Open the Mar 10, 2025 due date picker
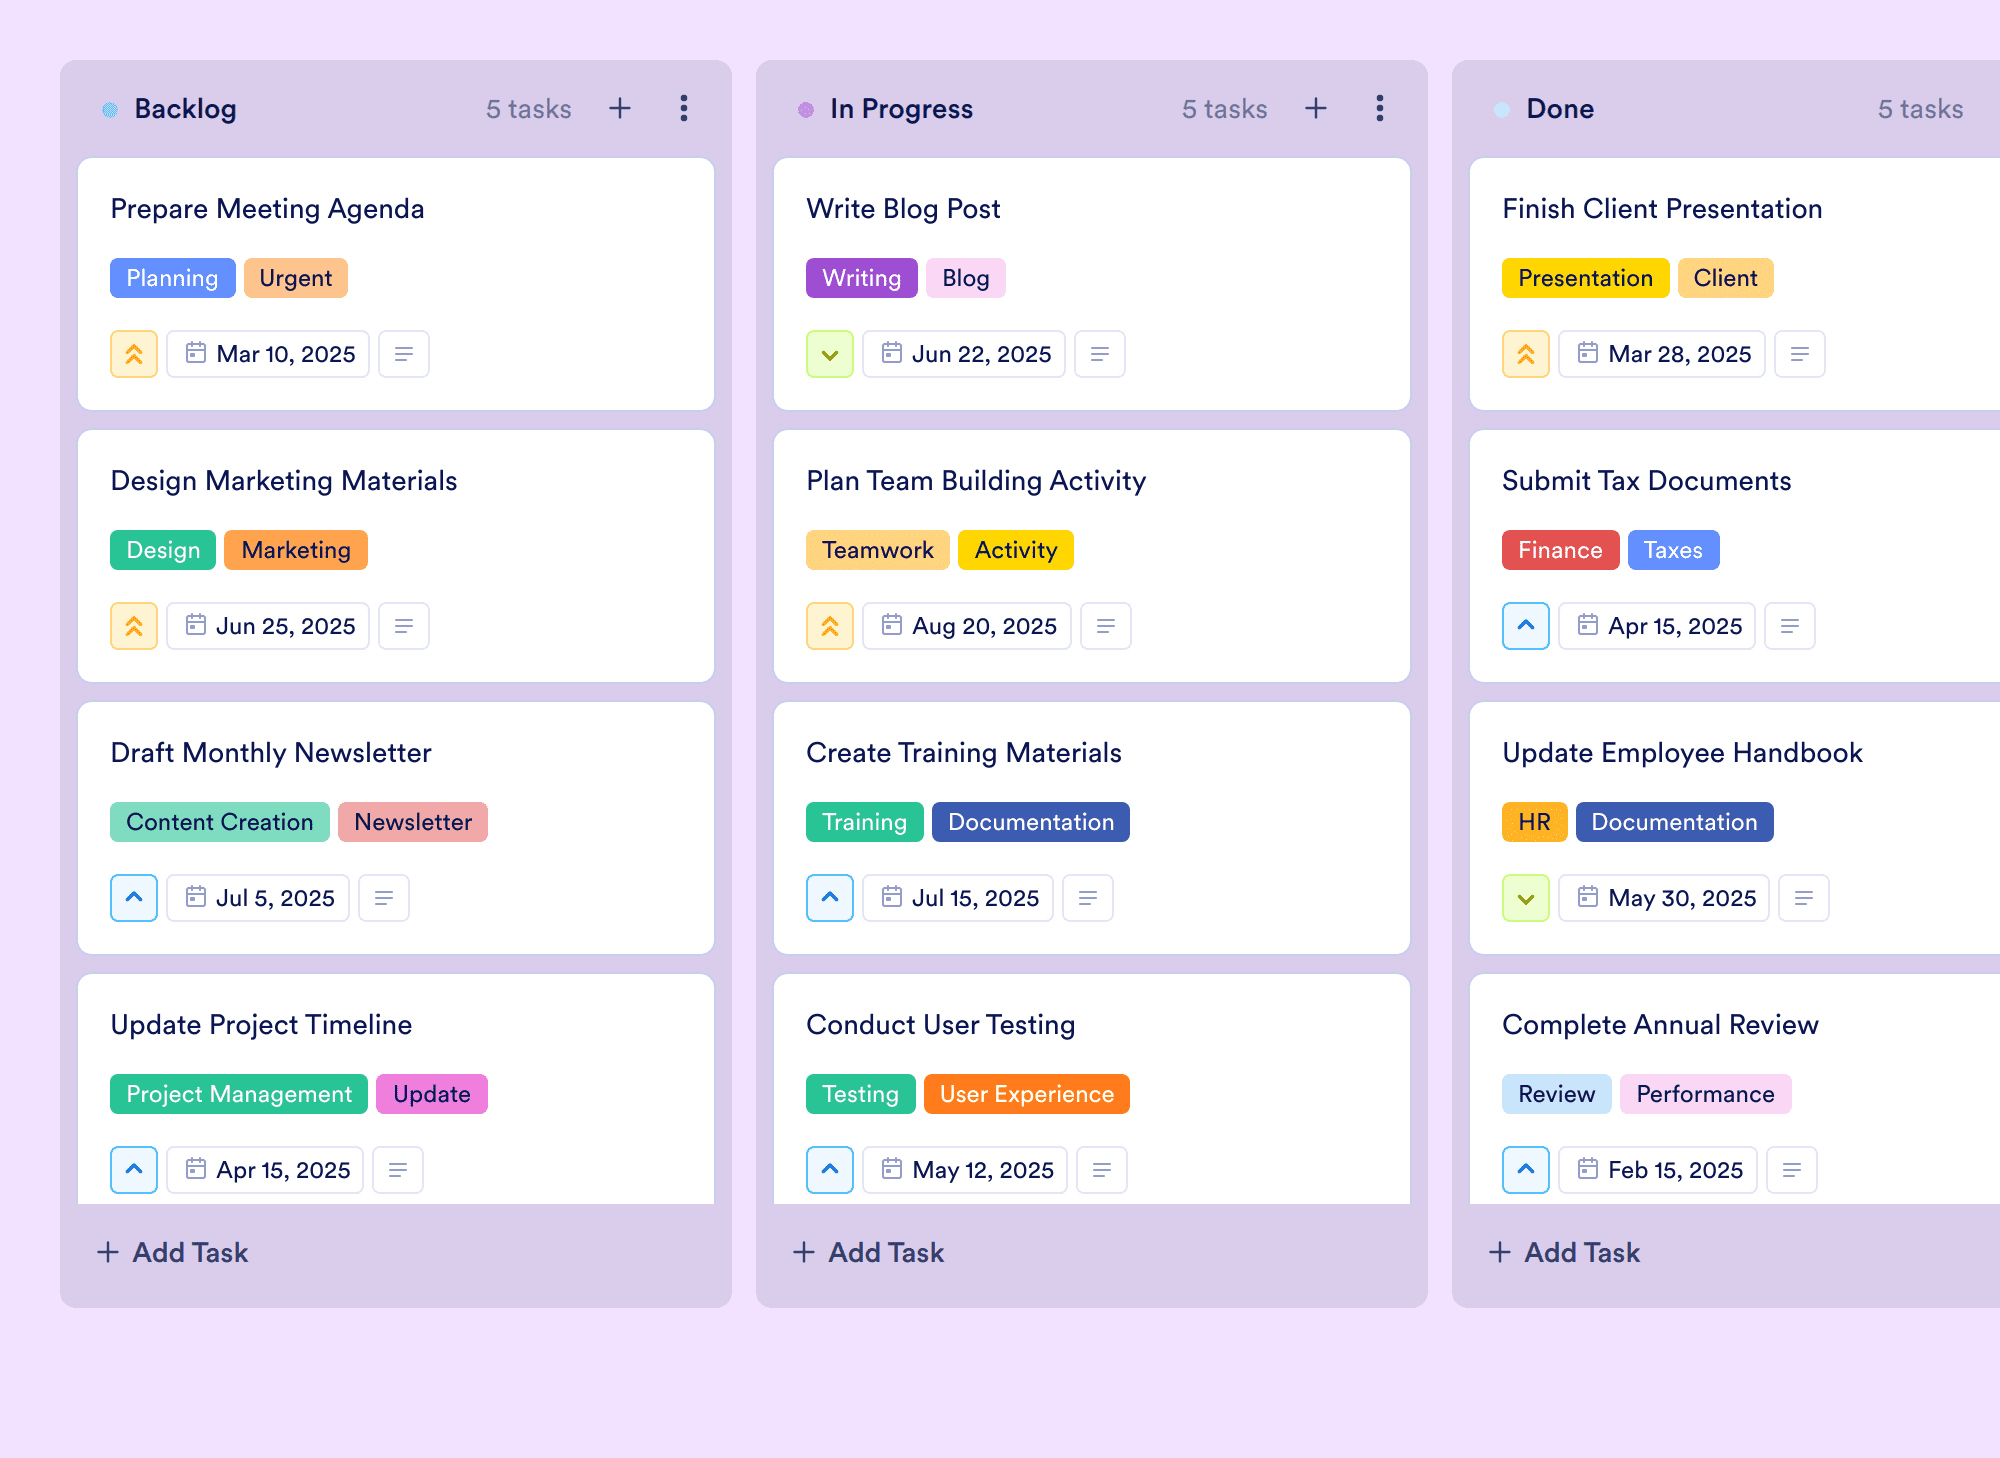Screen dimensions: 2000x1458 click(x=268, y=354)
